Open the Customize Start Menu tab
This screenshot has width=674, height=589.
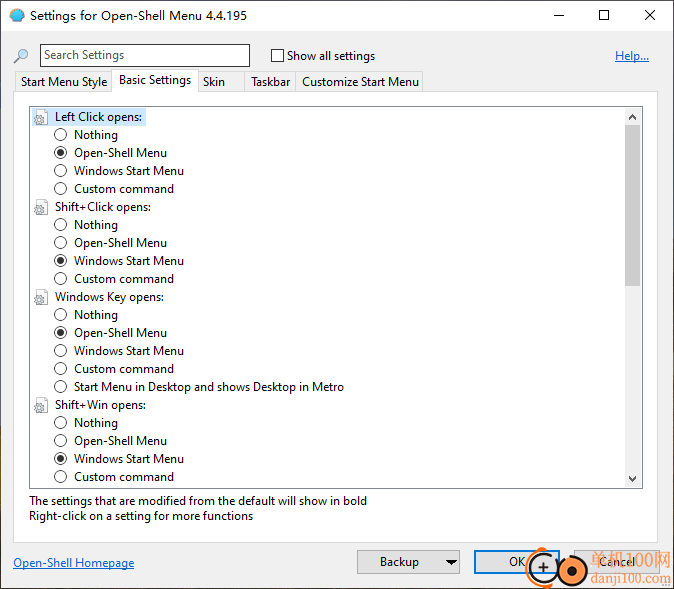[x=360, y=82]
